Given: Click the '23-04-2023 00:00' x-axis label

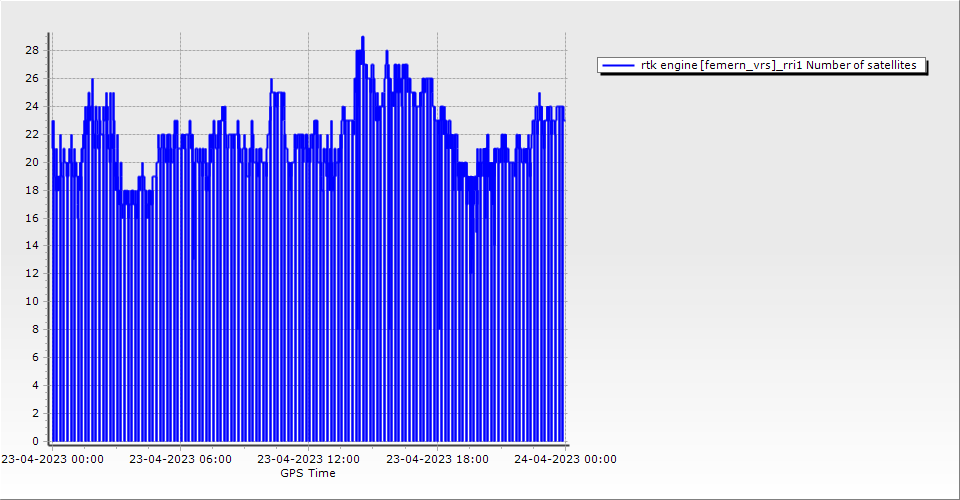Looking at the screenshot, I should click(x=51, y=459).
